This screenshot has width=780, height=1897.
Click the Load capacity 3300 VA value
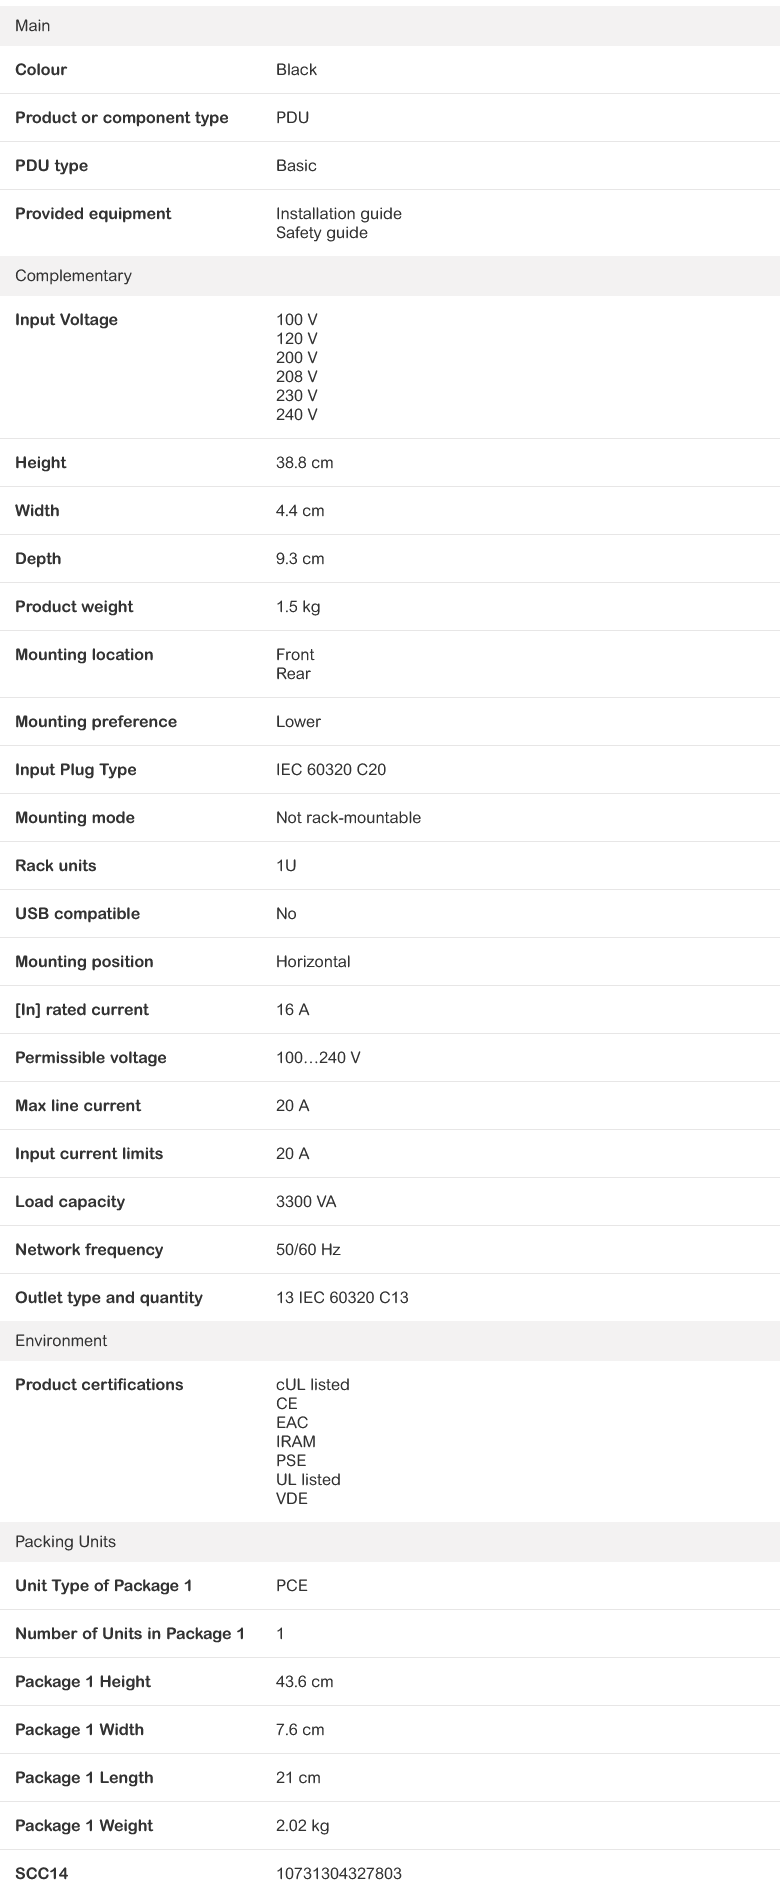click(x=306, y=1202)
